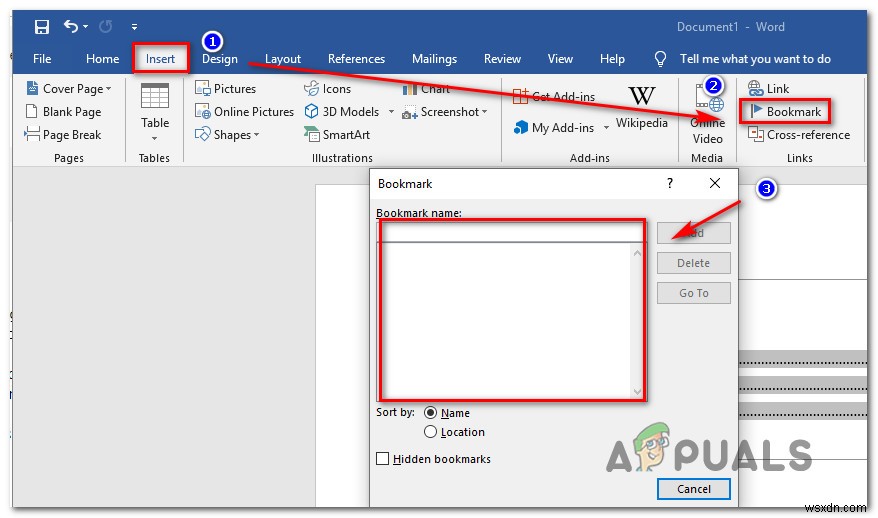Click the Bookmark dialog help question mark

click(670, 183)
